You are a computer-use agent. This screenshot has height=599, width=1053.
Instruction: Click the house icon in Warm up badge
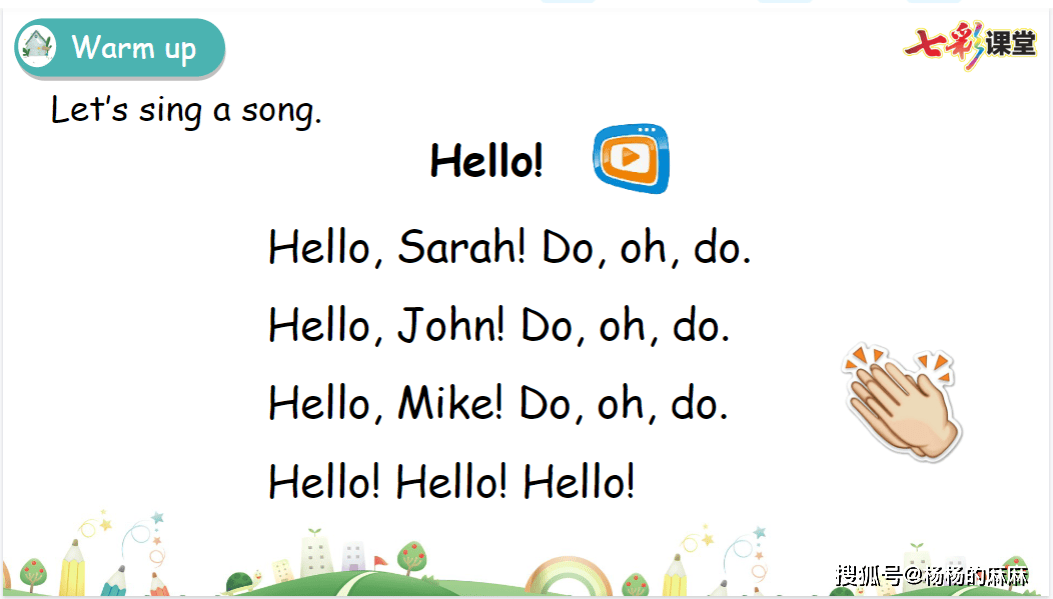click(38, 47)
